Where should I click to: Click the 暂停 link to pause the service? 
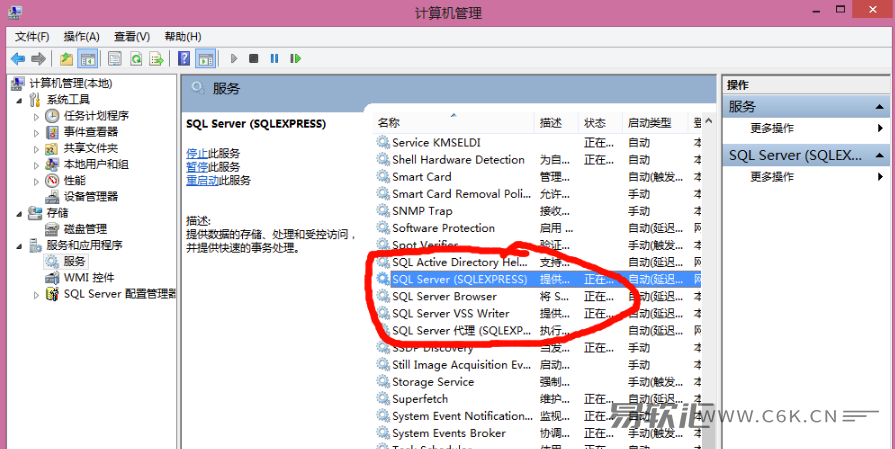[197, 167]
